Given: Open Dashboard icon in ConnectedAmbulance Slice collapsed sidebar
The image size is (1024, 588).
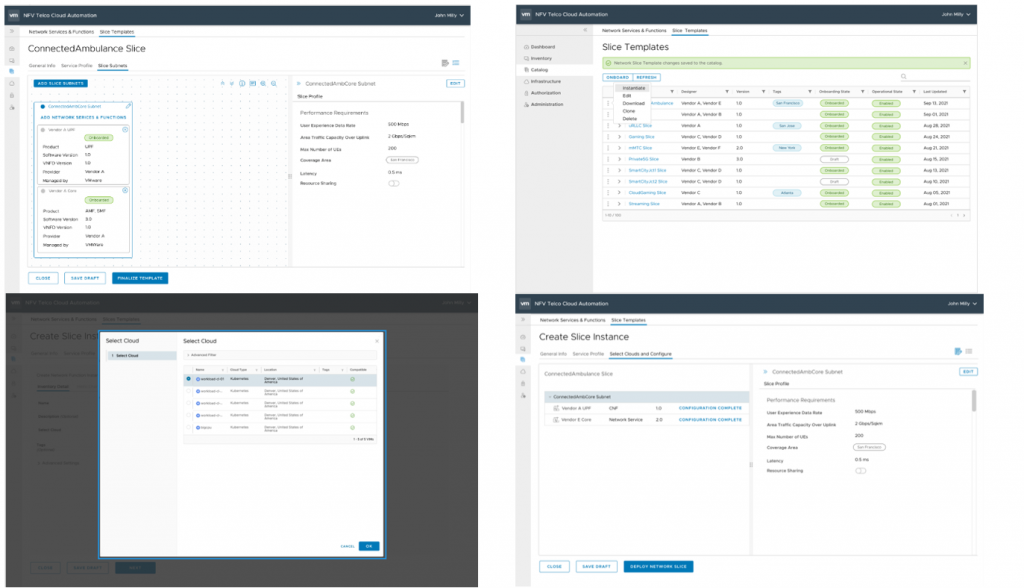Looking at the screenshot, I should click(x=12, y=48).
